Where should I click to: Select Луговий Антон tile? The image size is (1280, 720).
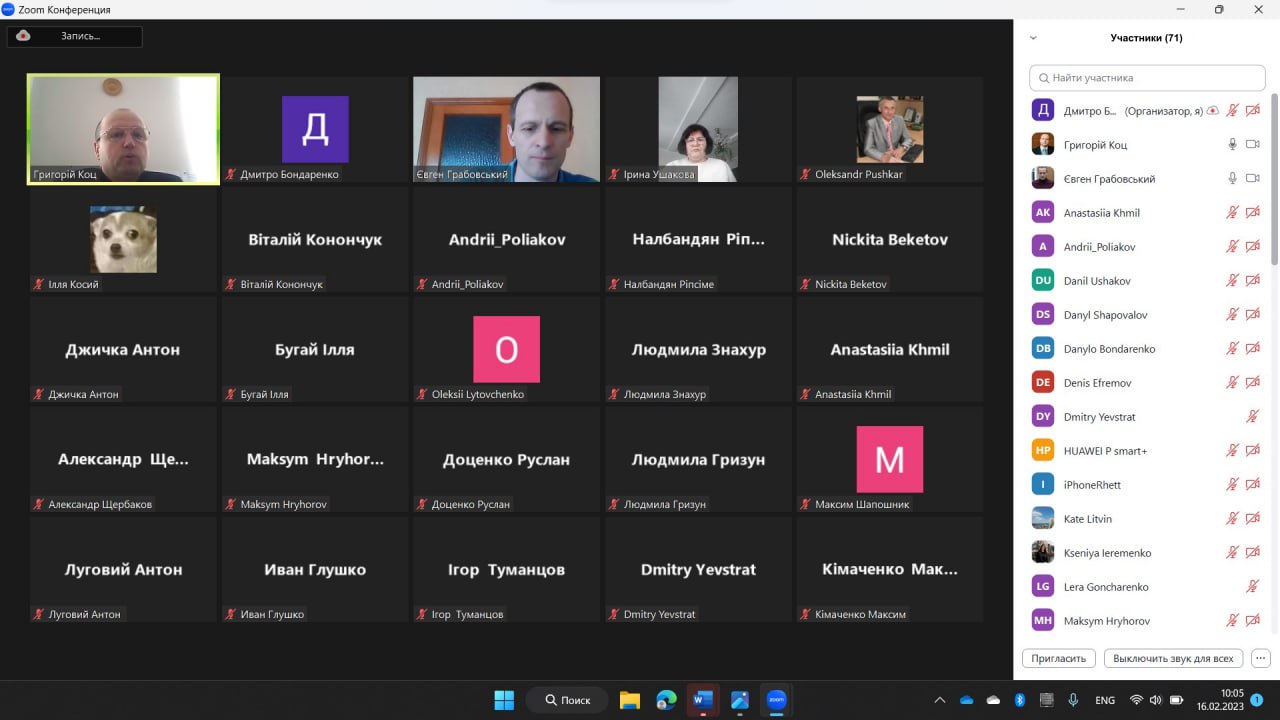(x=123, y=570)
